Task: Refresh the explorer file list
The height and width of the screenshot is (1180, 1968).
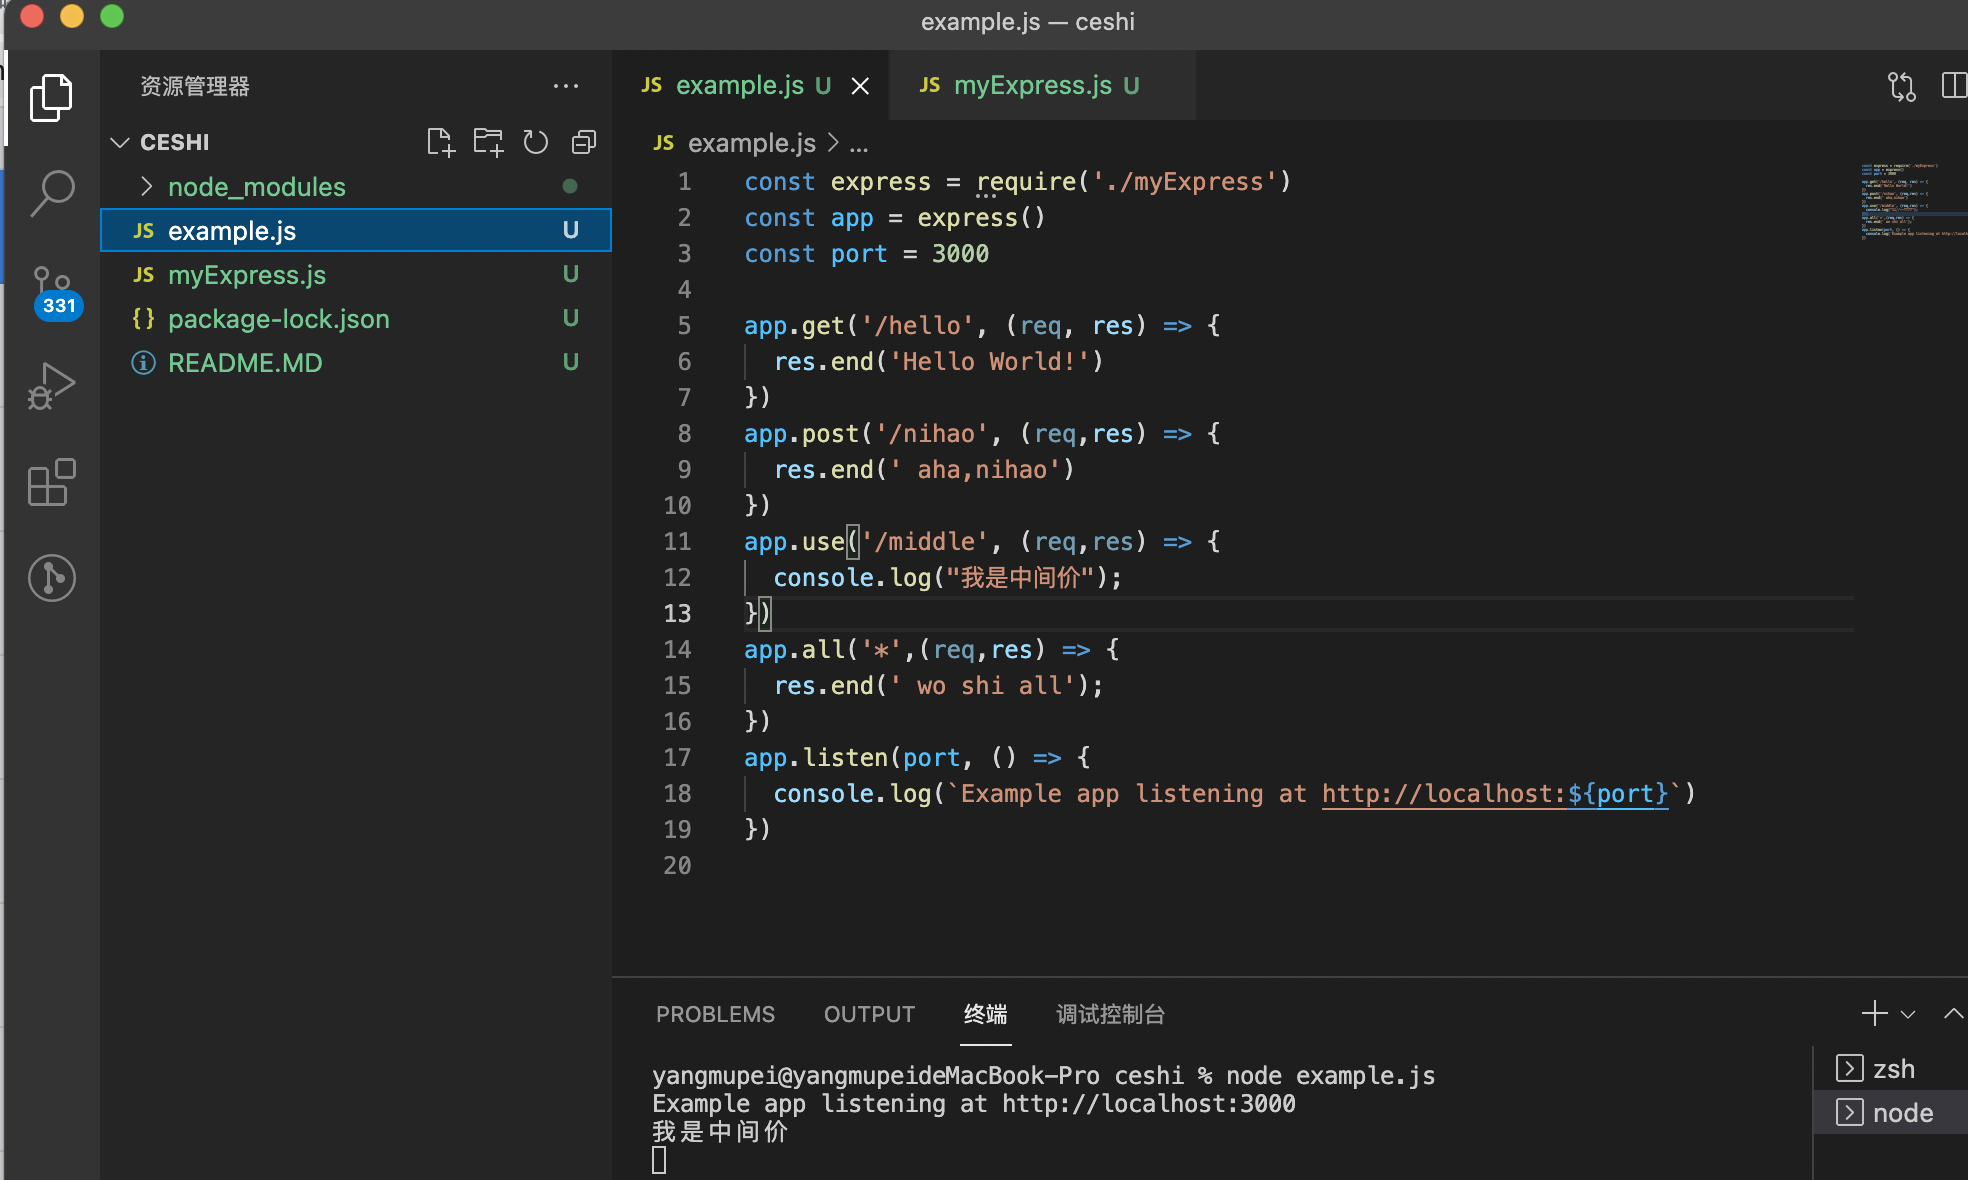Action: pos(536,142)
